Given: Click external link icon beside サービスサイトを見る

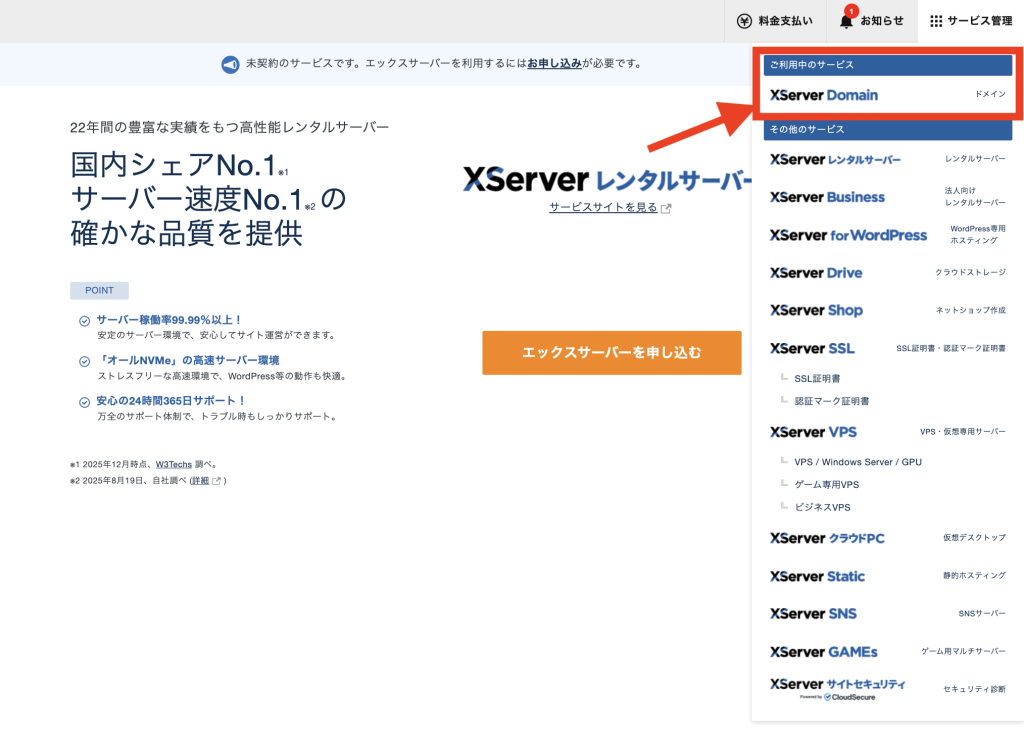Looking at the screenshot, I should [666, 208].
